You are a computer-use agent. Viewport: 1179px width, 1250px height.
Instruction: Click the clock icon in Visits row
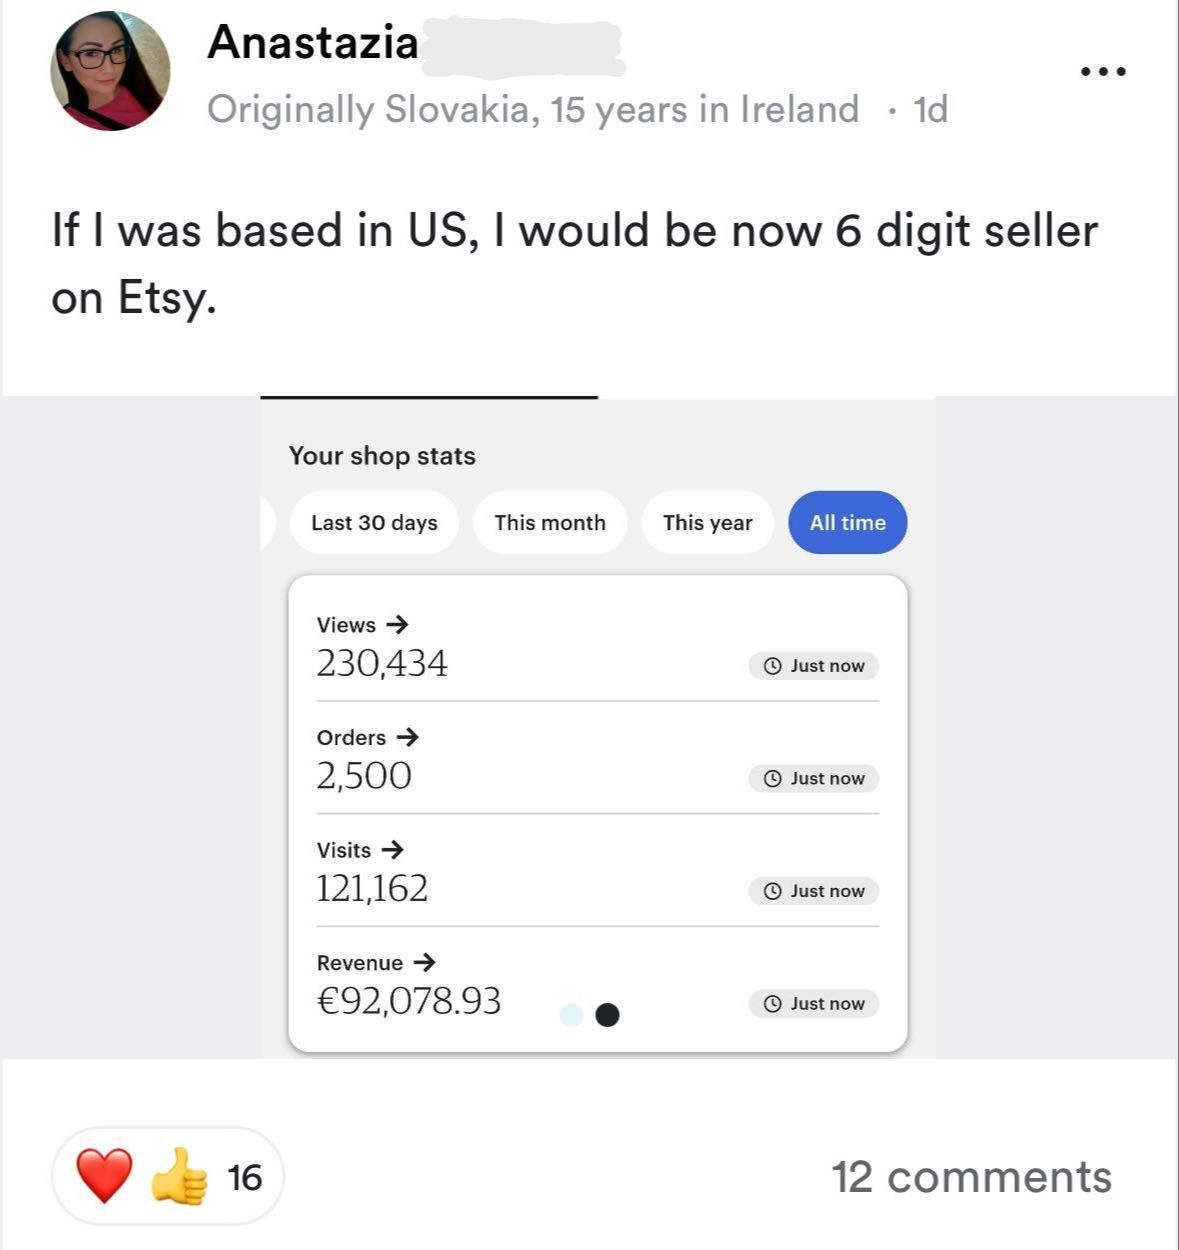click(x=772, y=891)
